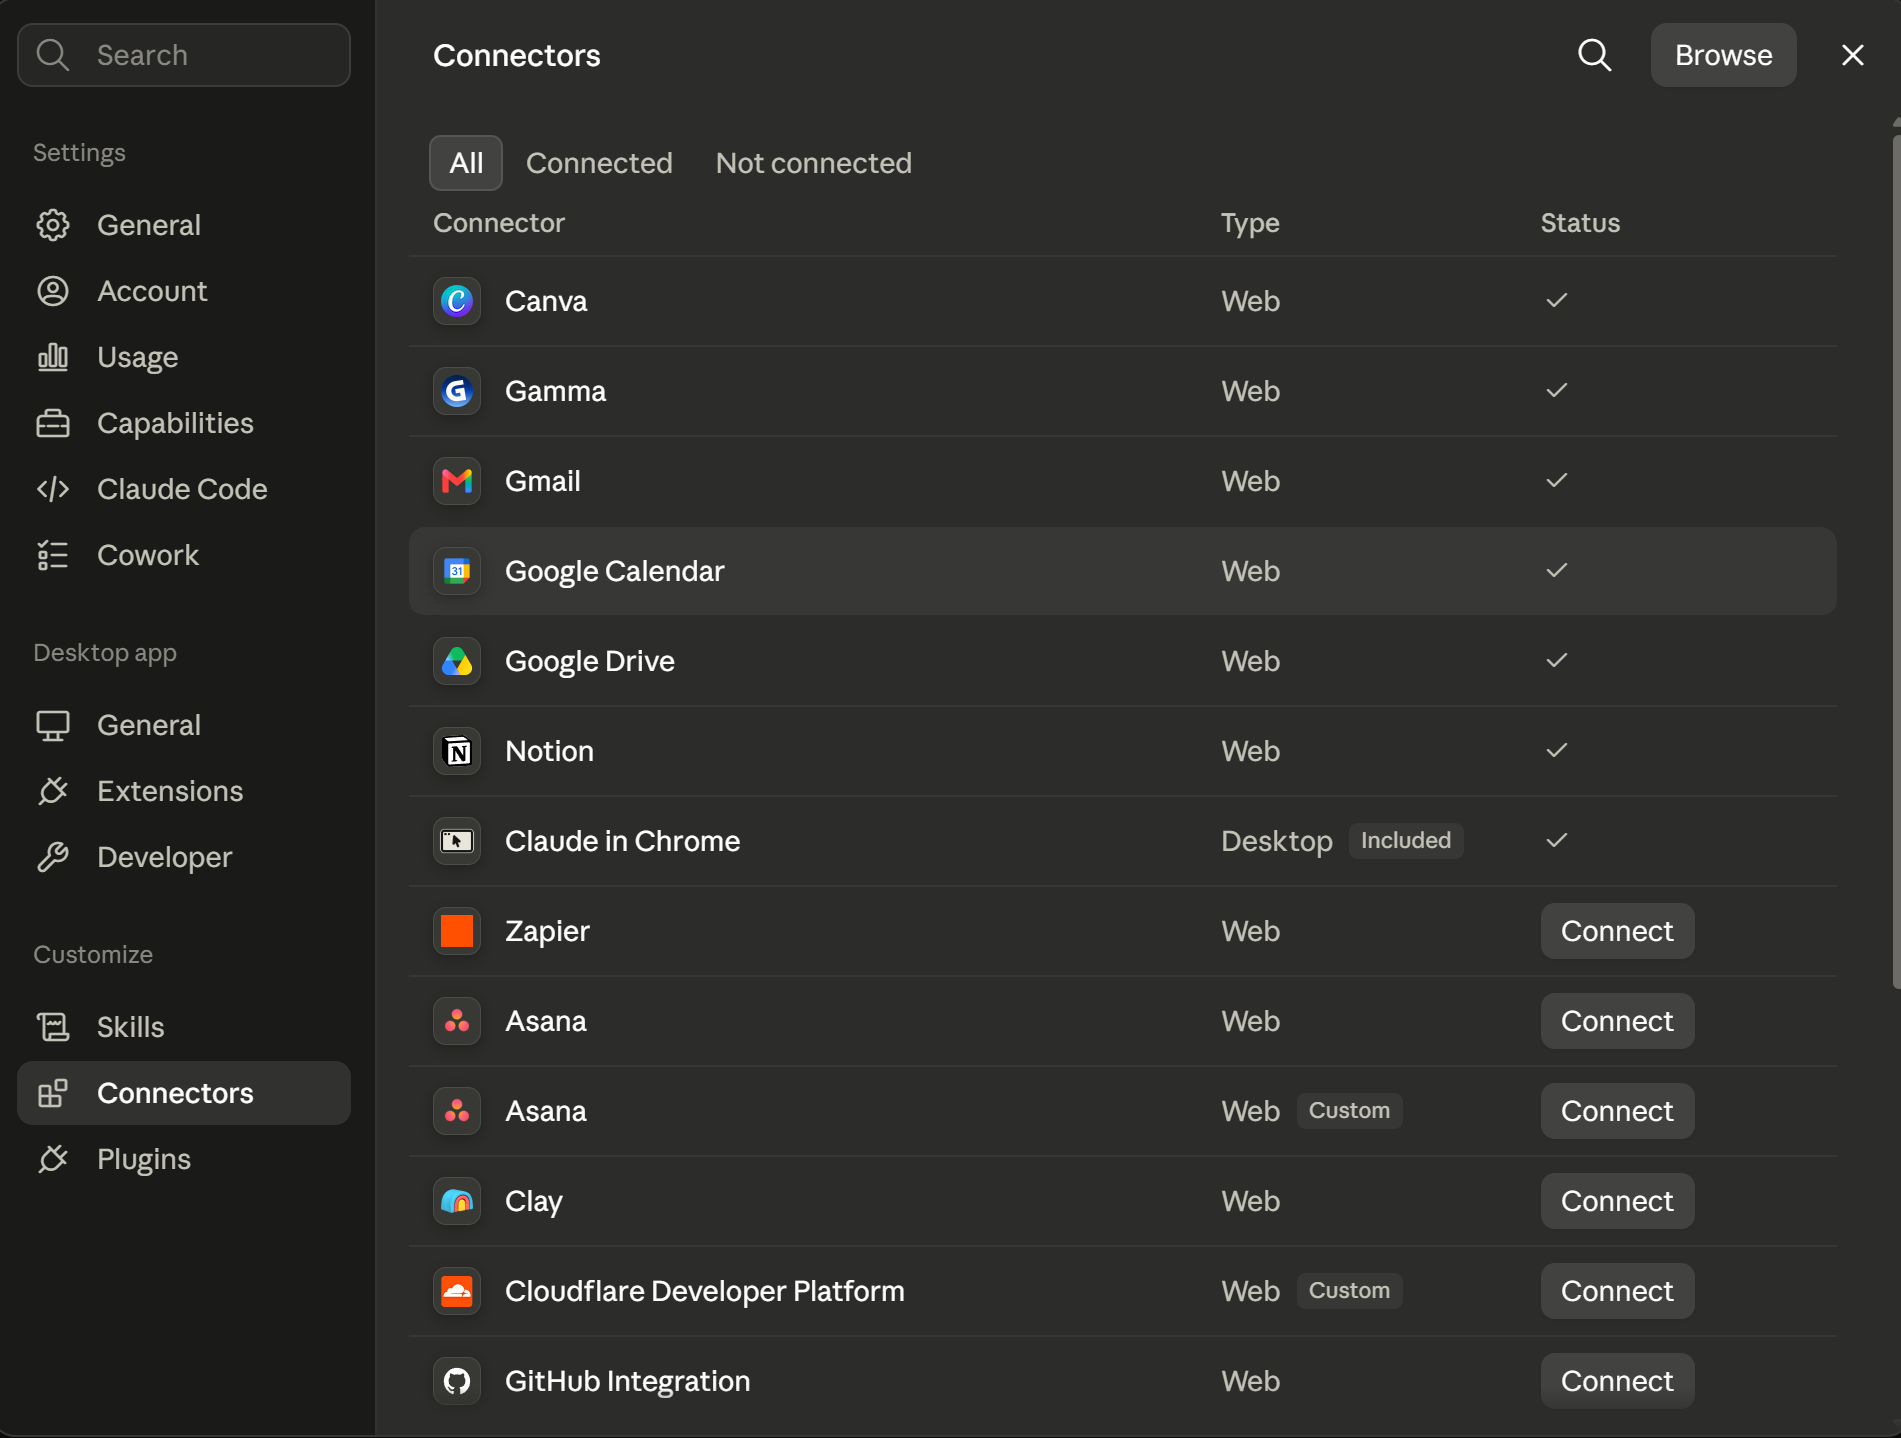This screenshot has height=1438, width=1901.
Task: Click the Google Drive icon
Action: [x=457, y=661]
